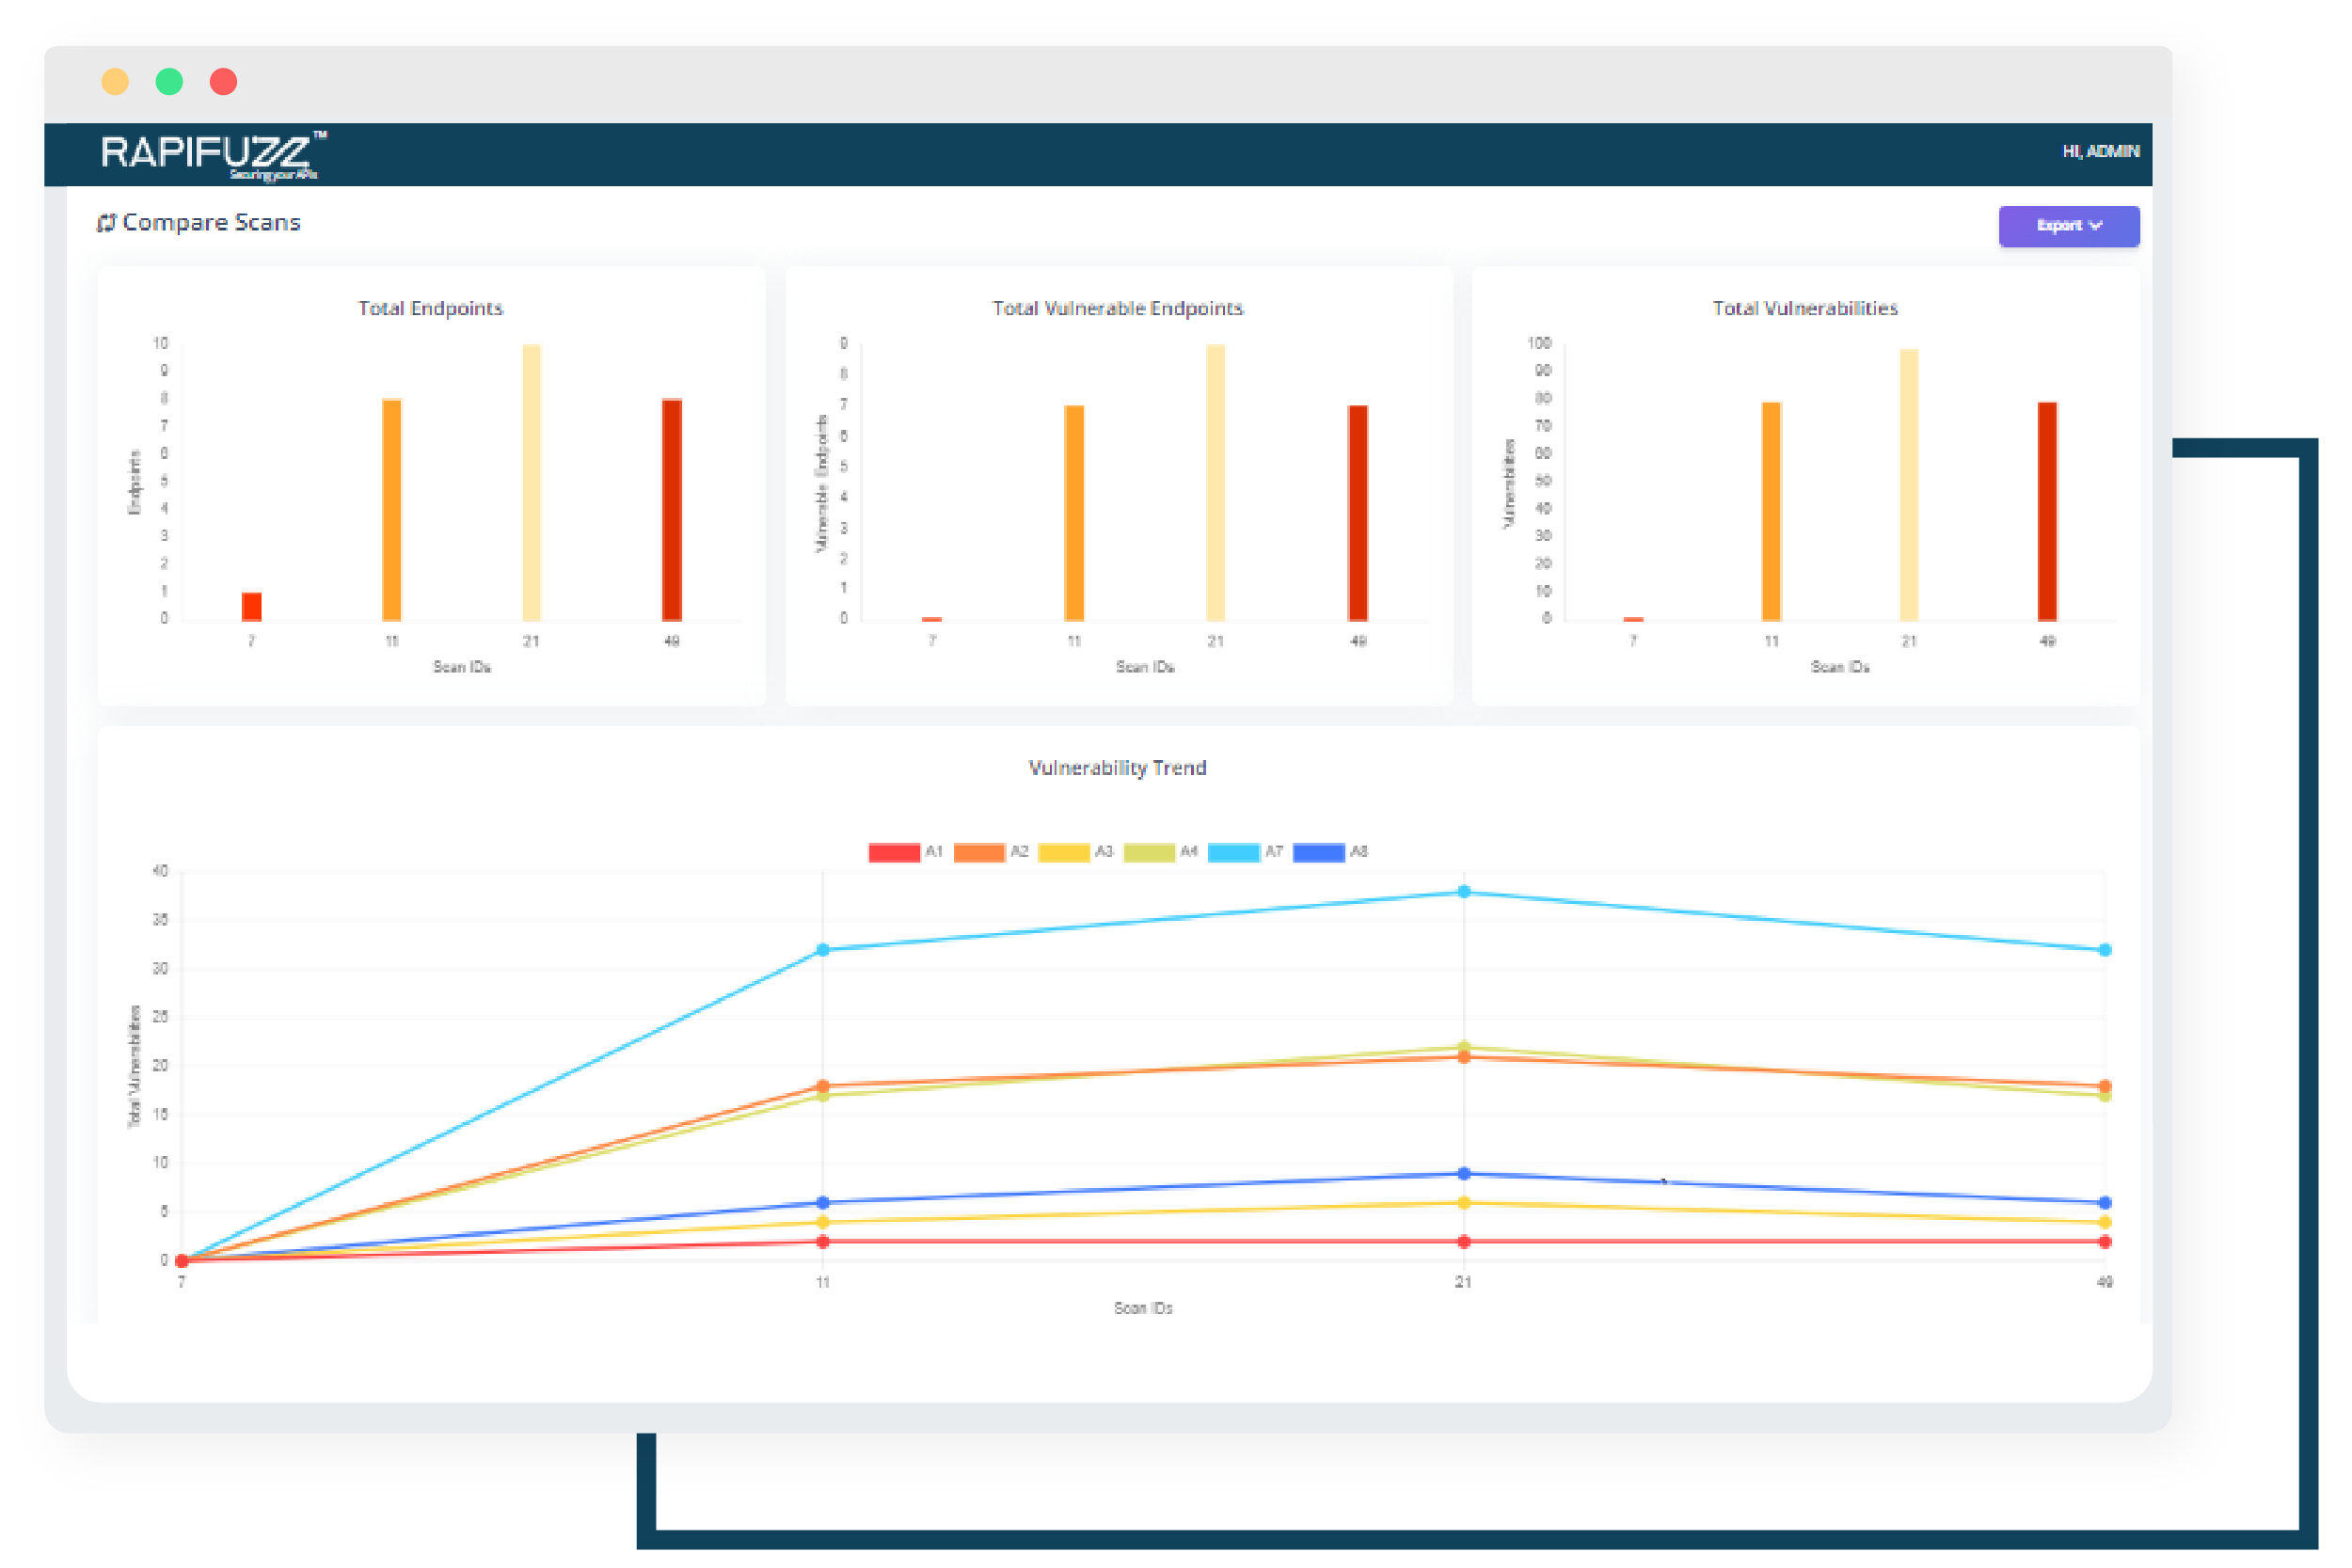Toggle the A2 legend swatch
Image resolution: width=2352 pixels, height=1568 pixels.
click(x=979, y=853)
